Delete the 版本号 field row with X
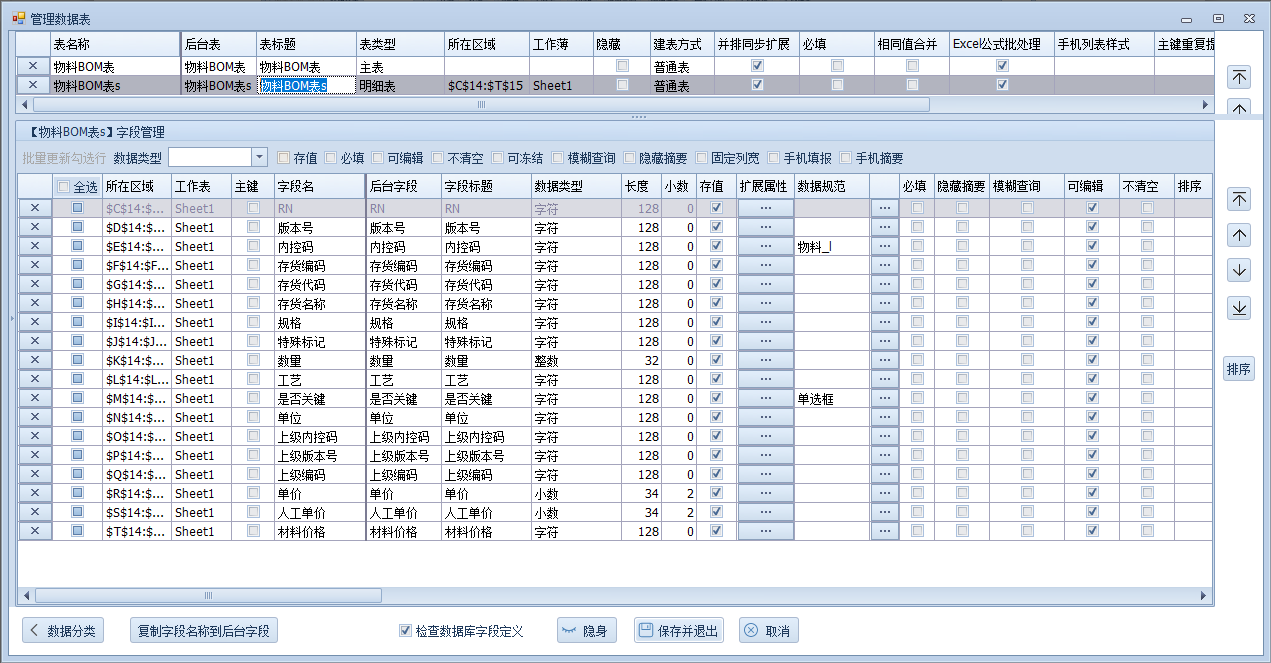 coord(34,227)
